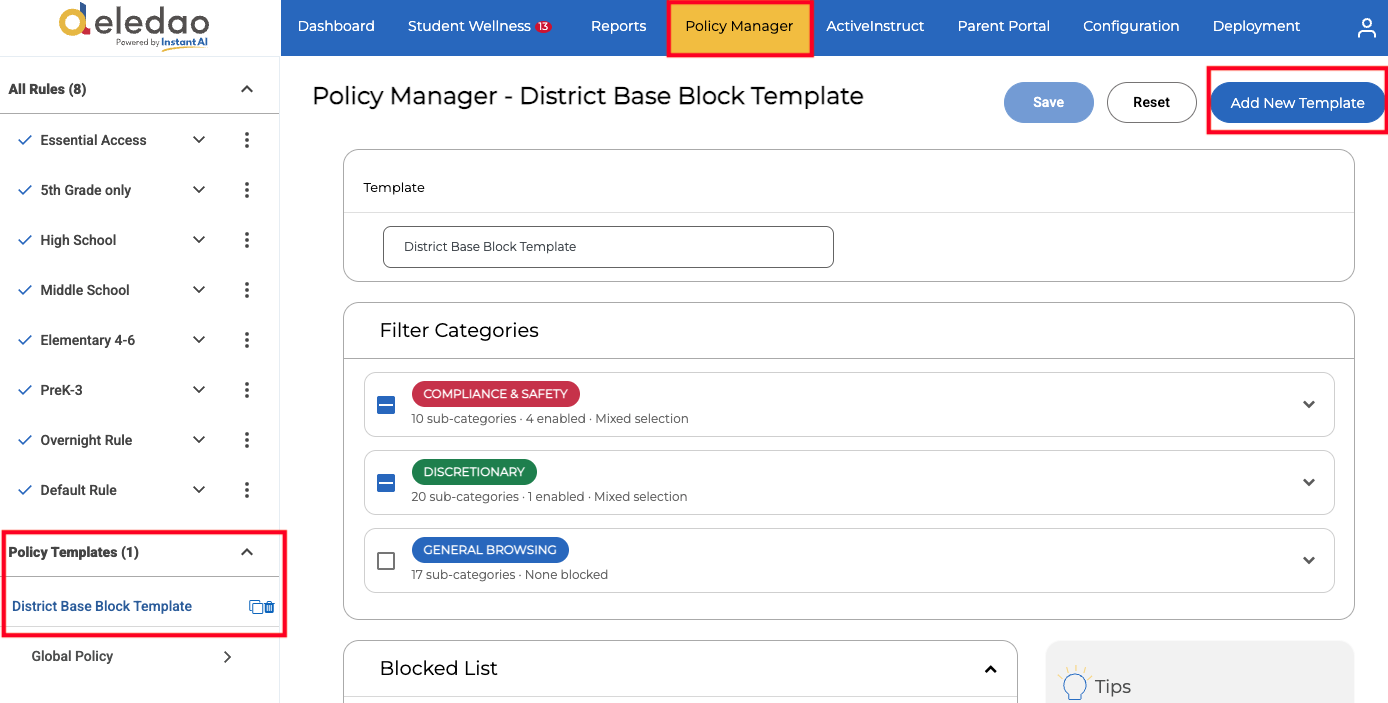Collapse the All Rules (8) section
This screenshot has height=703, width=1388.
tap(247, 89)
